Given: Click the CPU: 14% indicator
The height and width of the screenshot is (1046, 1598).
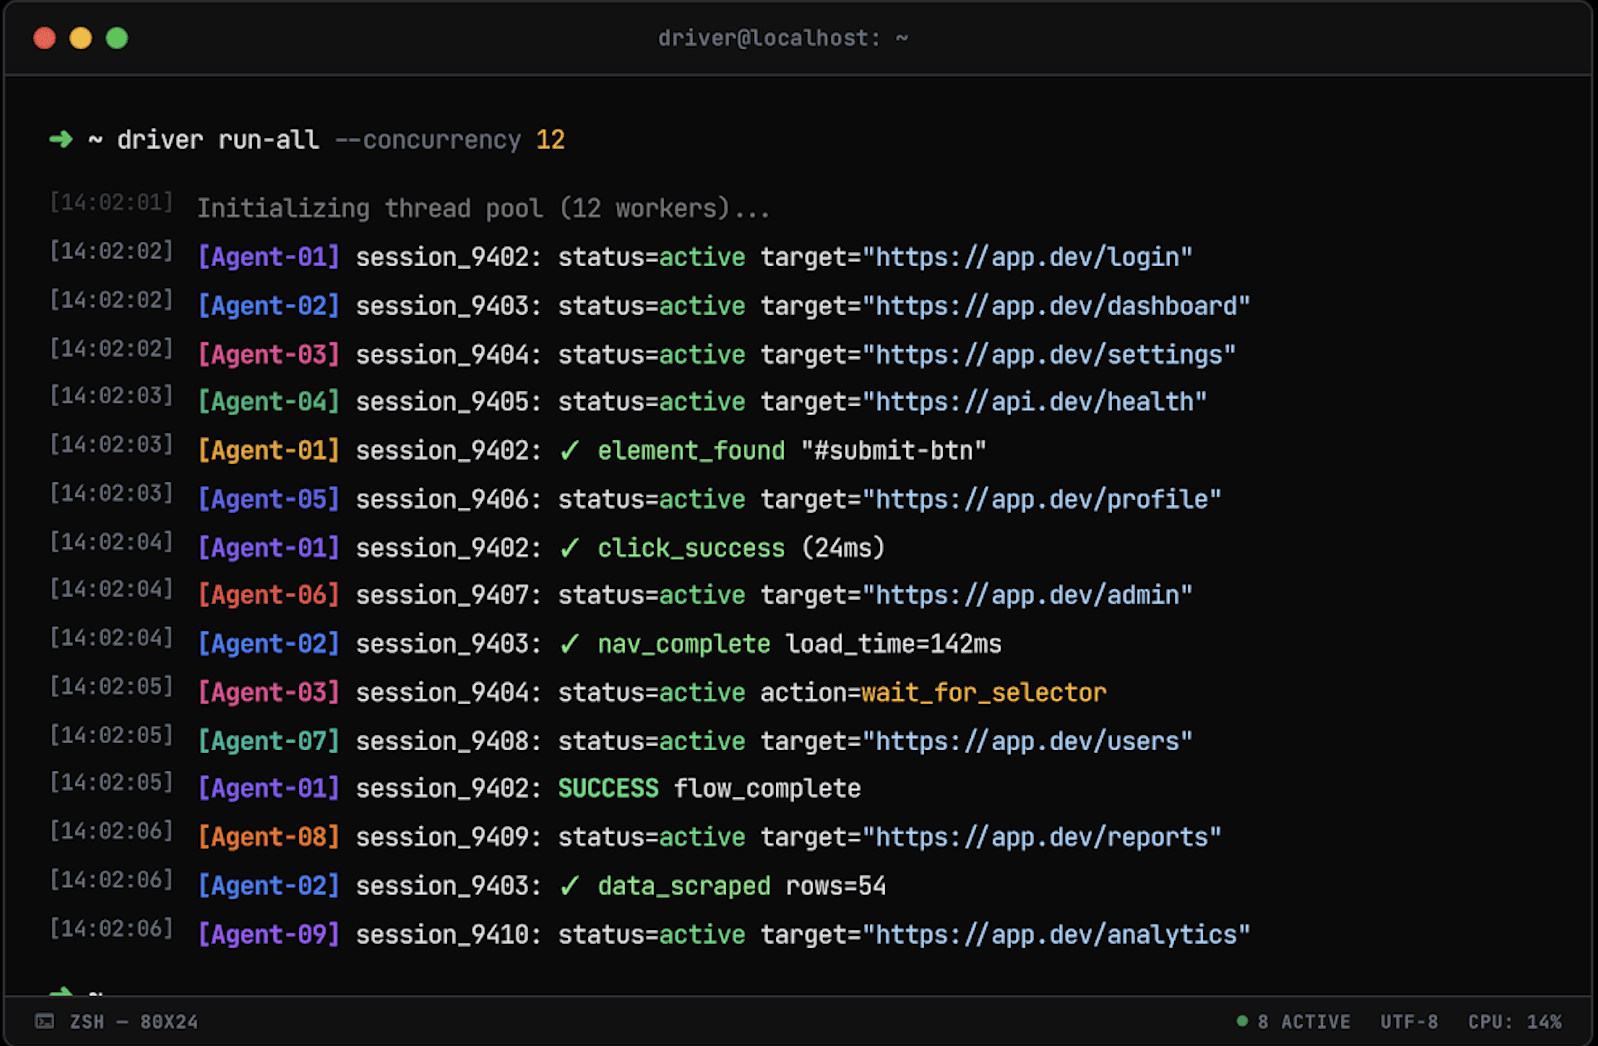Looking at the screenshot, I should pos(1515,1021).
